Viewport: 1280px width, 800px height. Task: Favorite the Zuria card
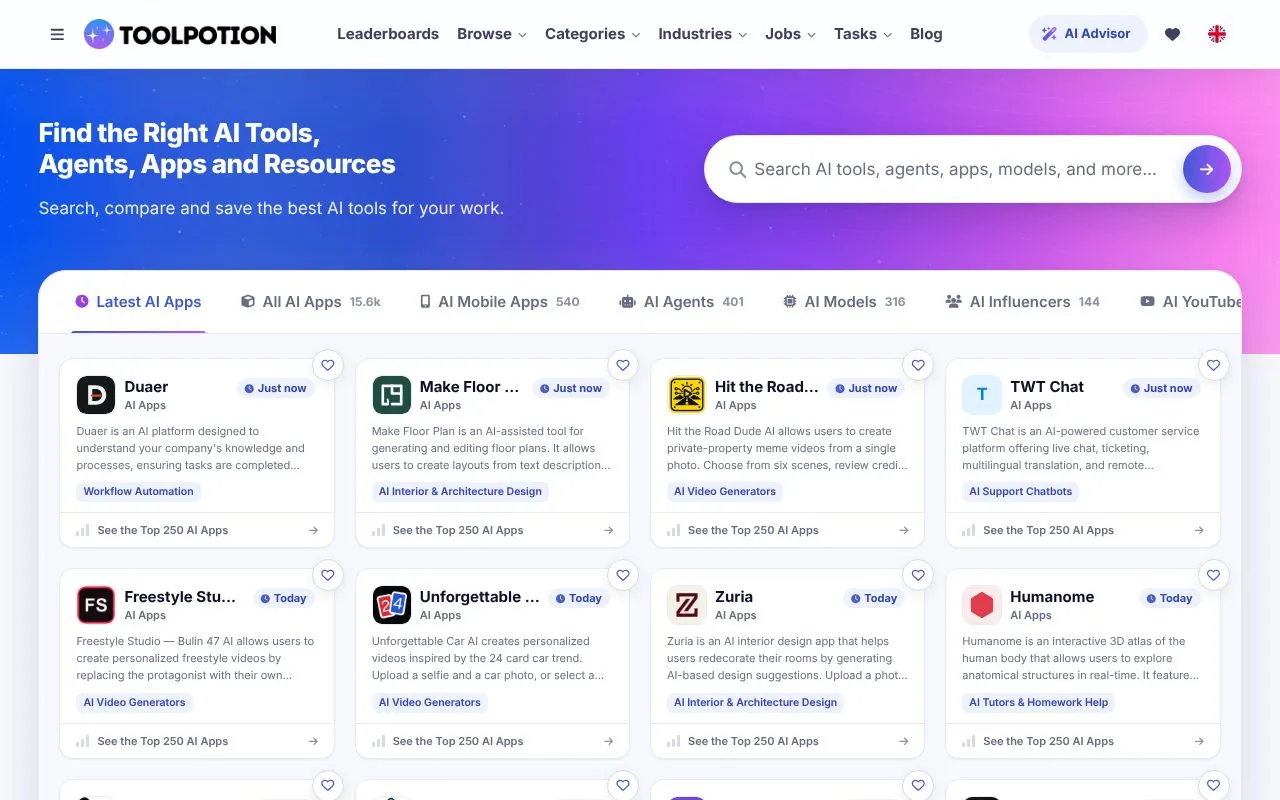(918, 575)
